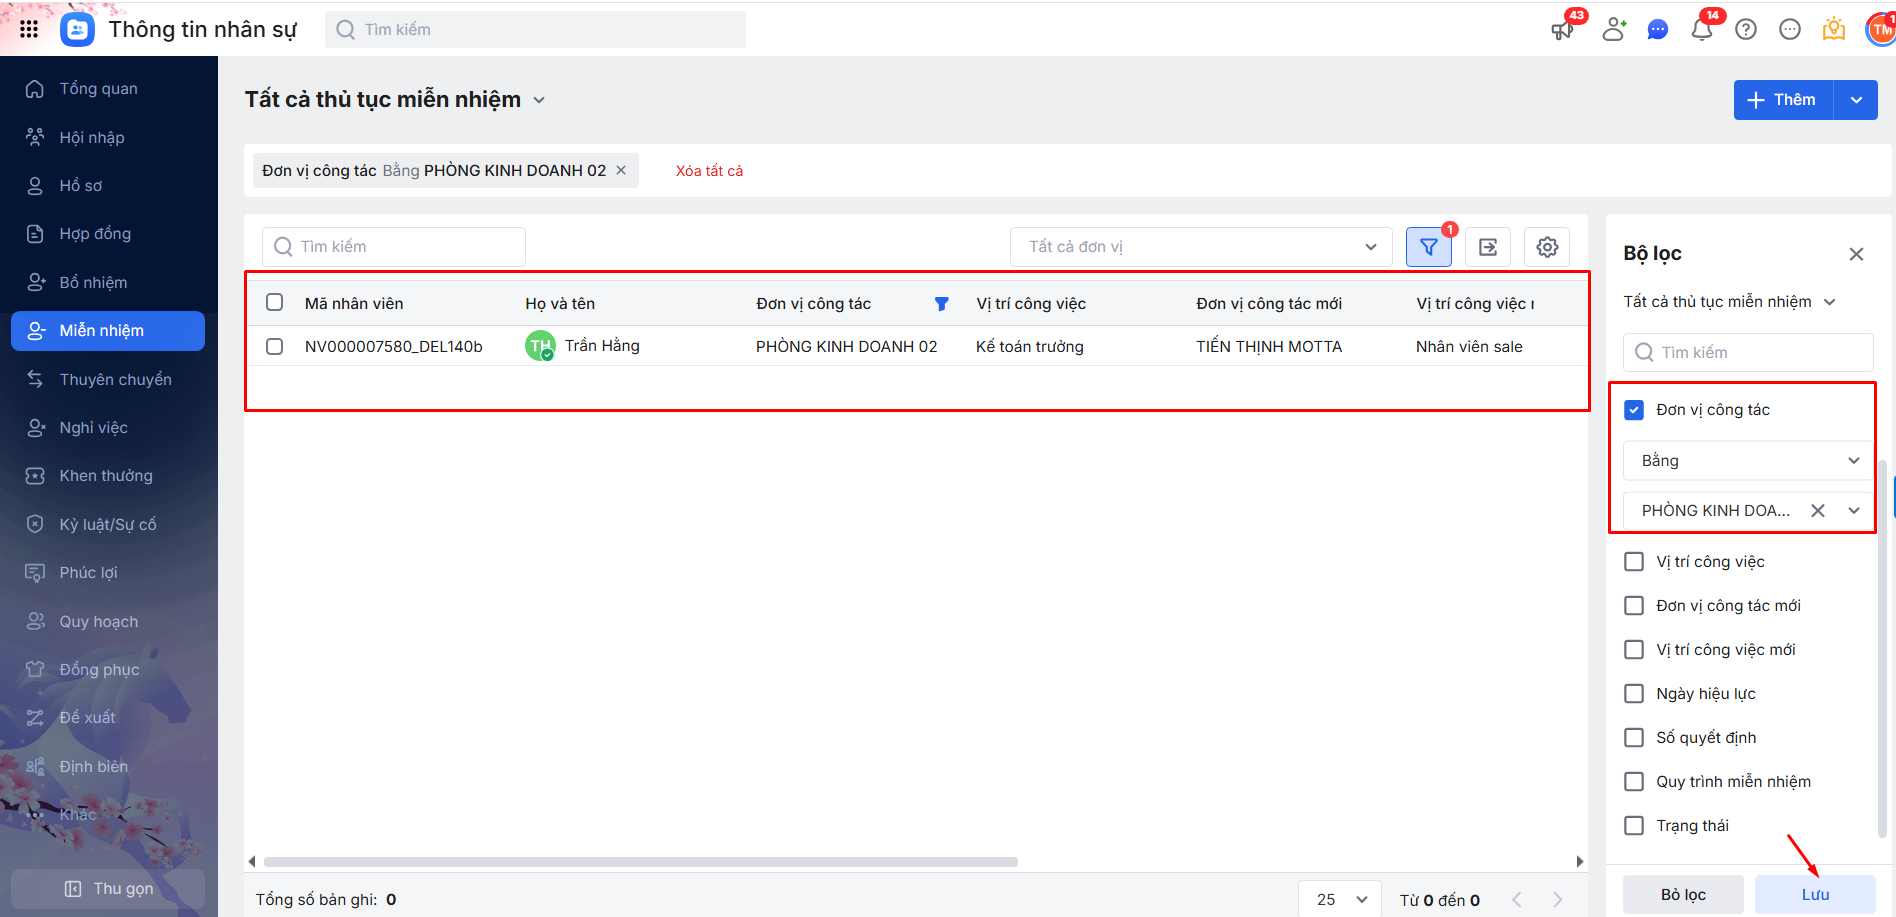This screenshot has height=917, width=1896.
Task: Open table settings gear icon
Action: click(1546, 247)
